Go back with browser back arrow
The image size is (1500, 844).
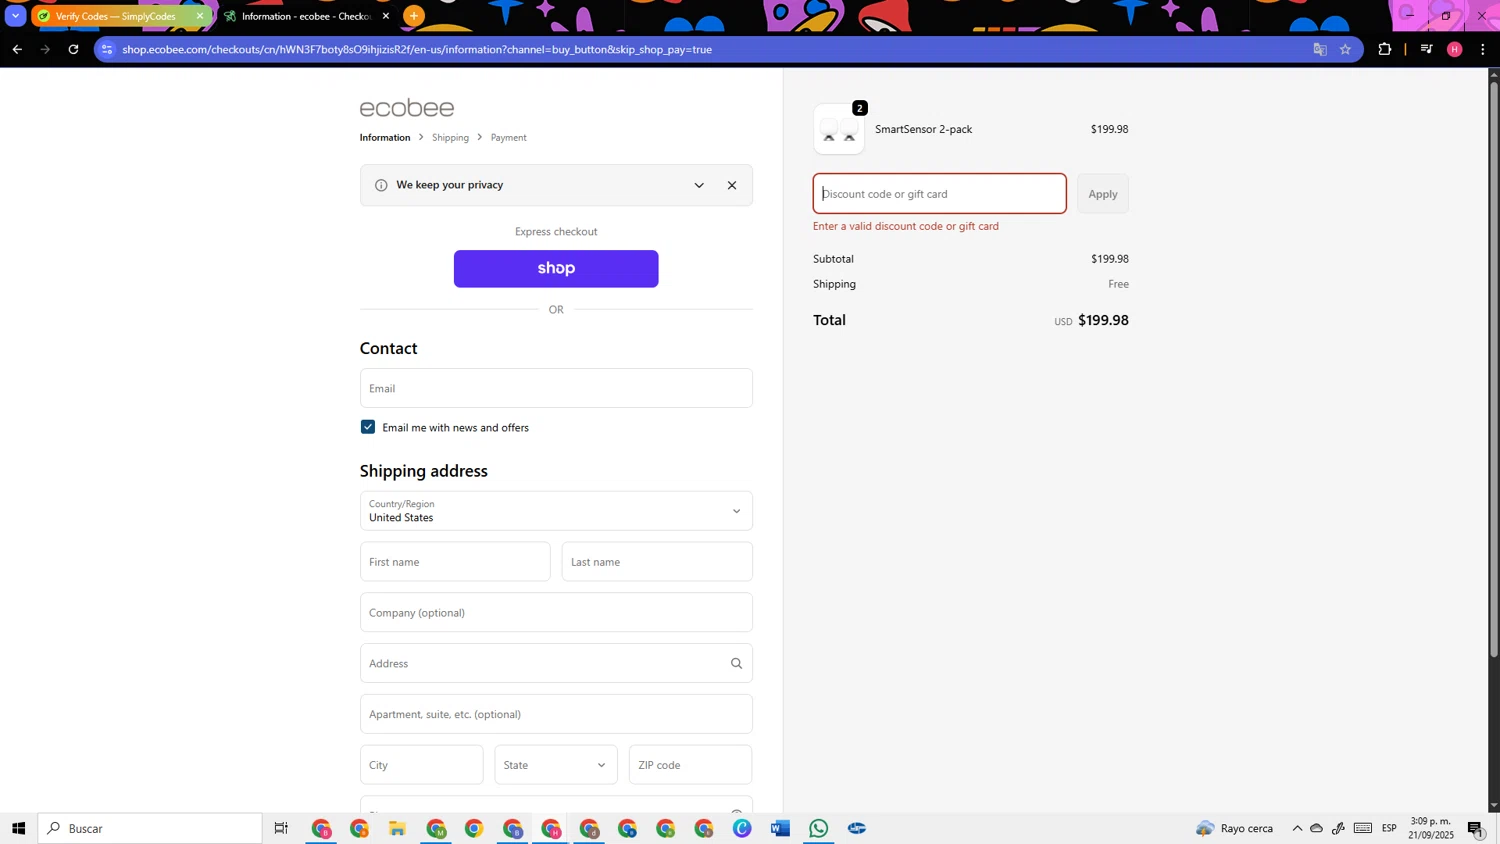tap(17, 49)
